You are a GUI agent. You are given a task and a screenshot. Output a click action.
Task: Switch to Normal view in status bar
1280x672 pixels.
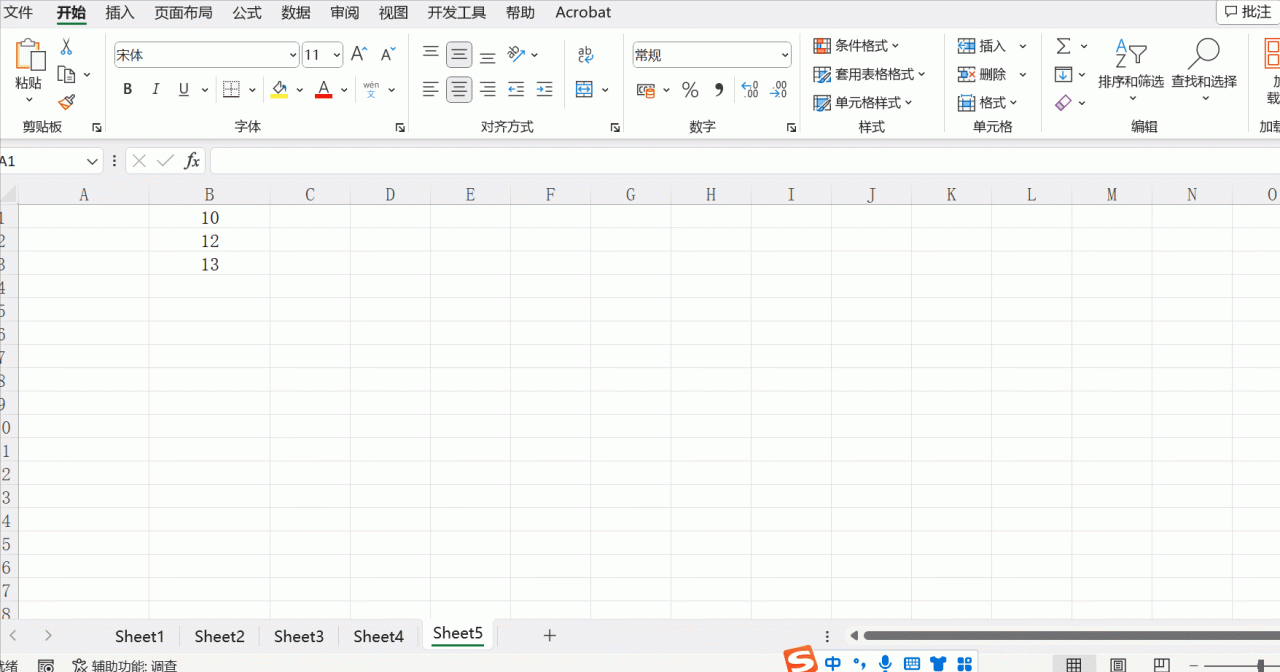point(1073,664)
